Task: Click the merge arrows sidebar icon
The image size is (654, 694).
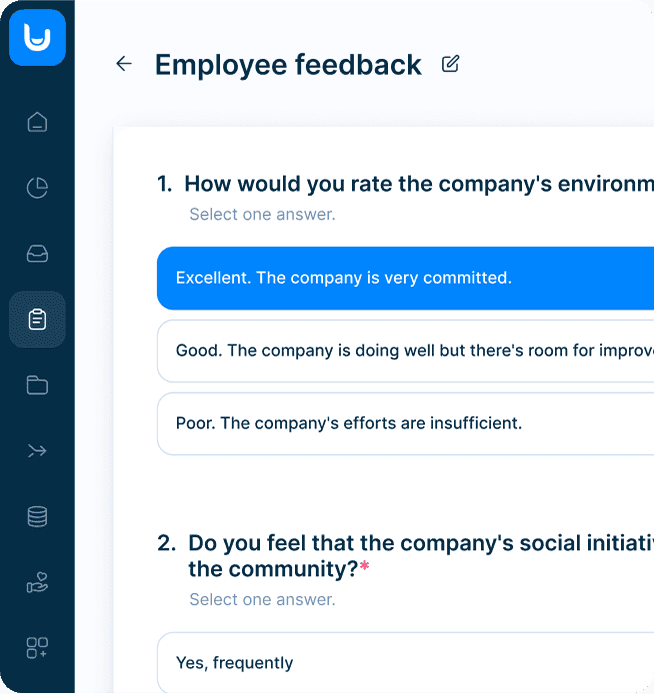Action: 37,451
